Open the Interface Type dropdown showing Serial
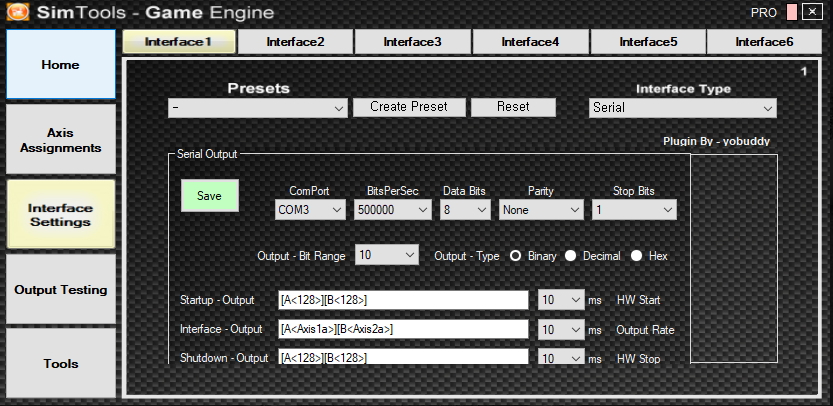 pos(683,108)
